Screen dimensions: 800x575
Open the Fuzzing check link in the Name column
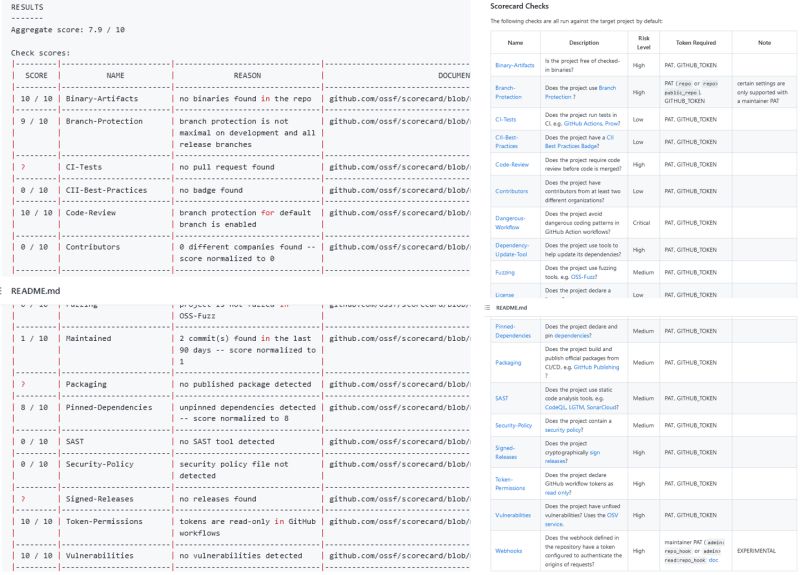click(505, 272)
